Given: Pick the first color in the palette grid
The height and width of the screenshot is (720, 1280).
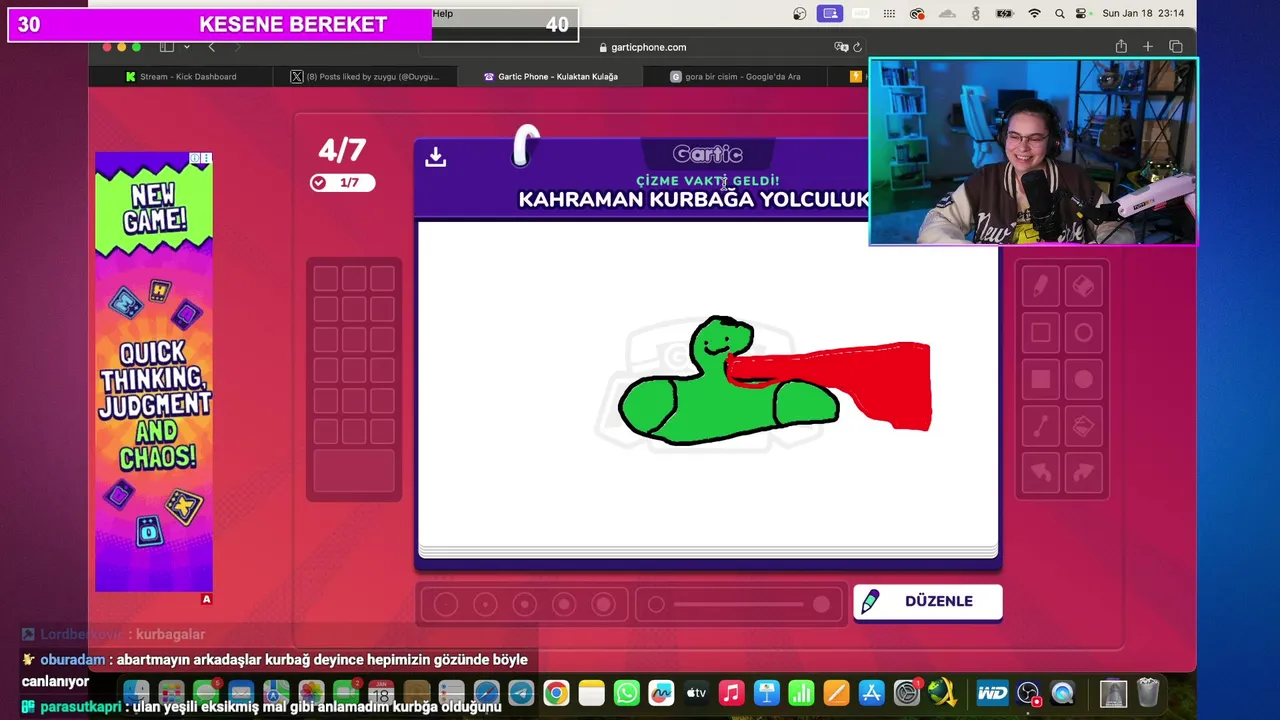Looking at the screenshot, I should click(325, 278).
